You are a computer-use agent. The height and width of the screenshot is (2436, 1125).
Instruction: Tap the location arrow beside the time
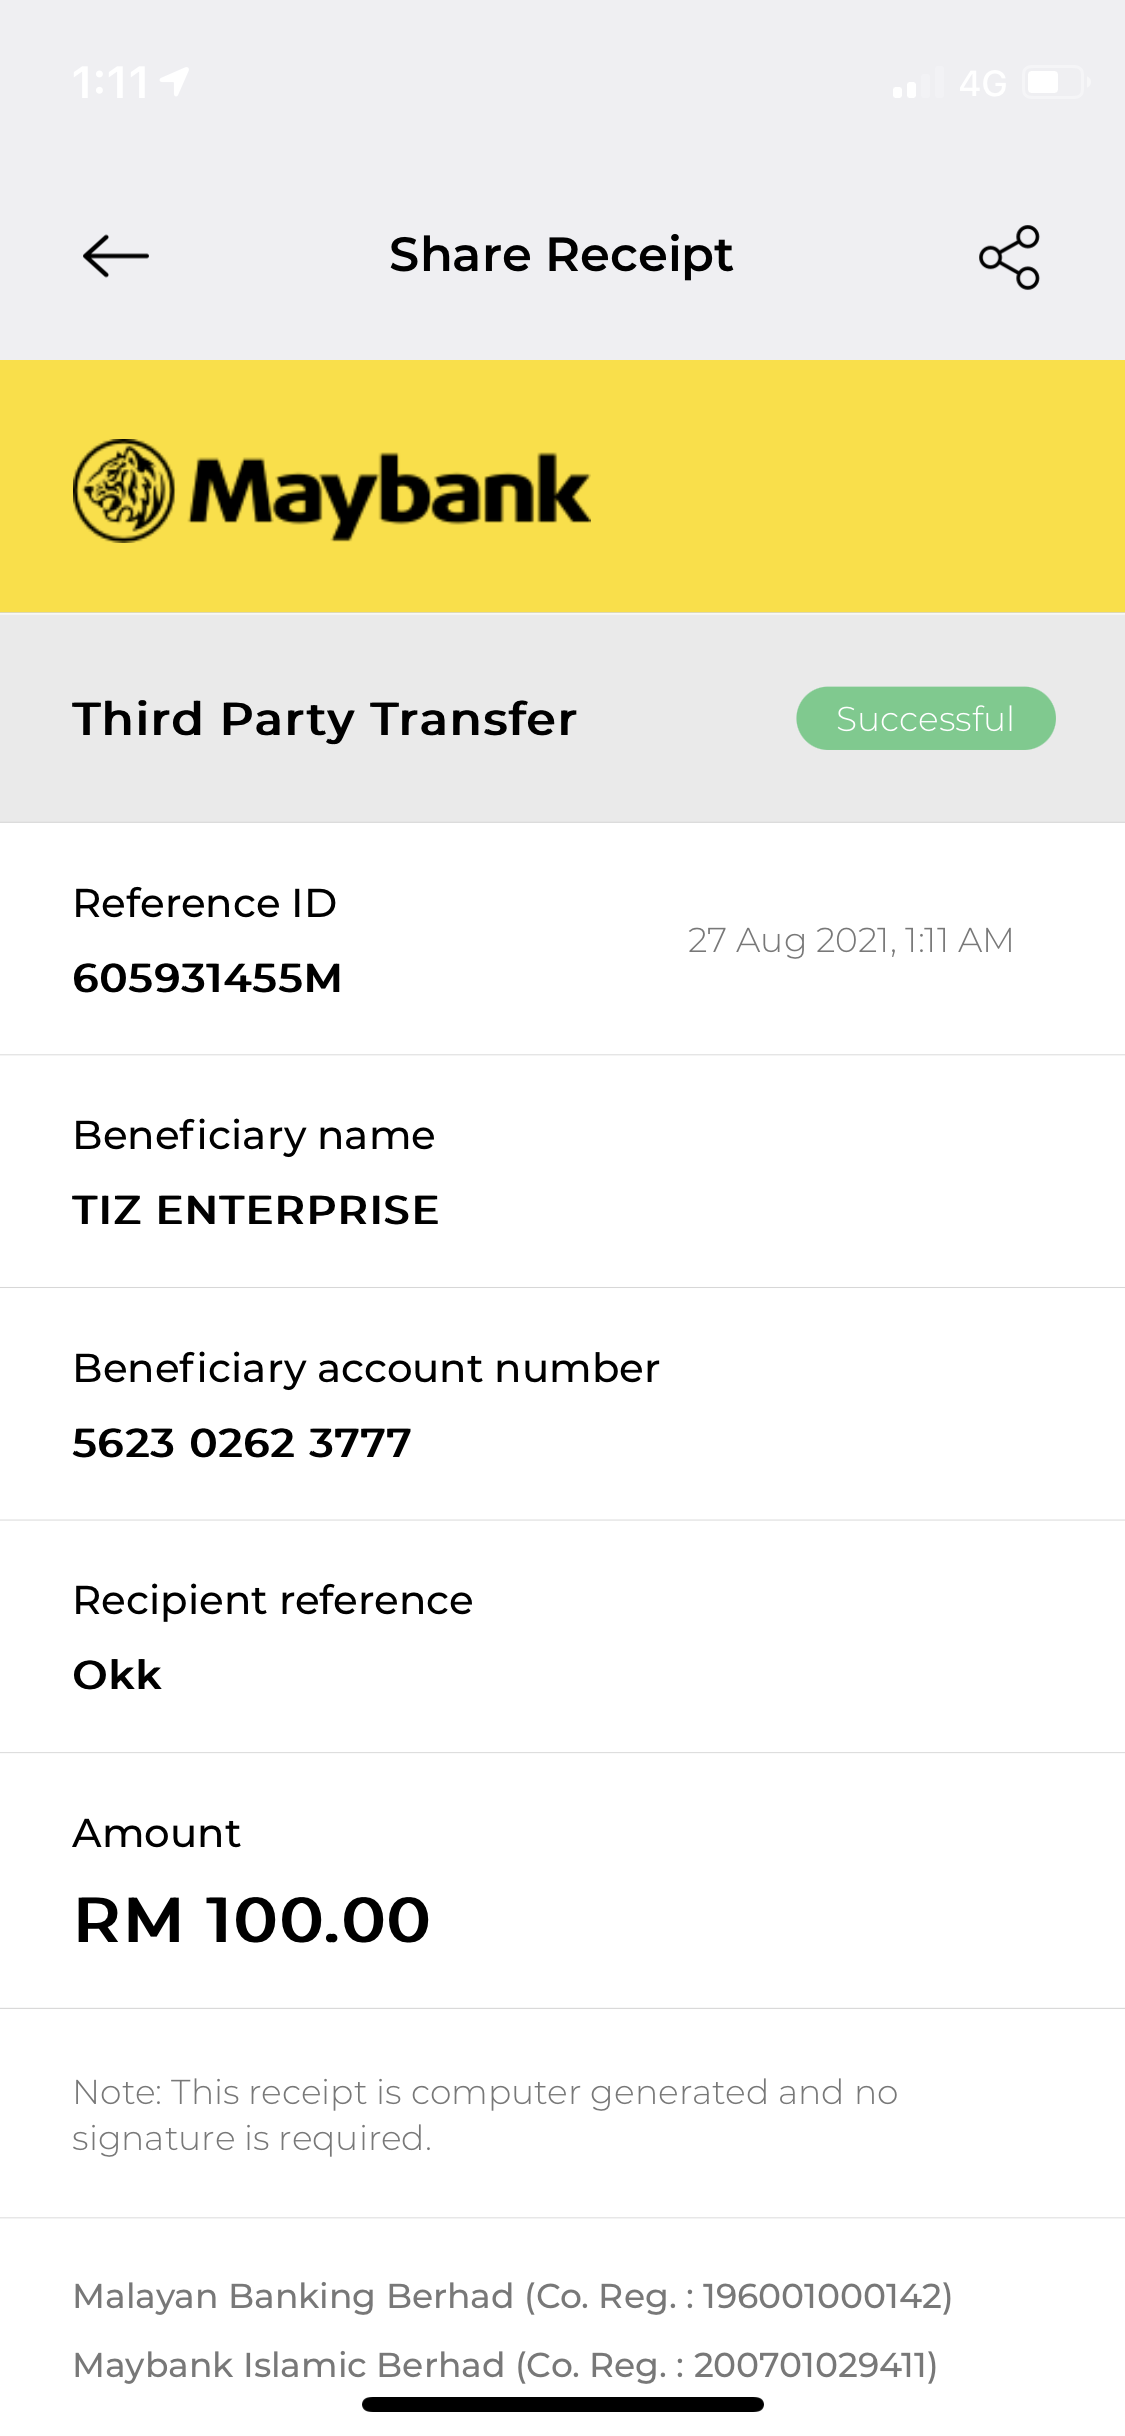point(176,81)
